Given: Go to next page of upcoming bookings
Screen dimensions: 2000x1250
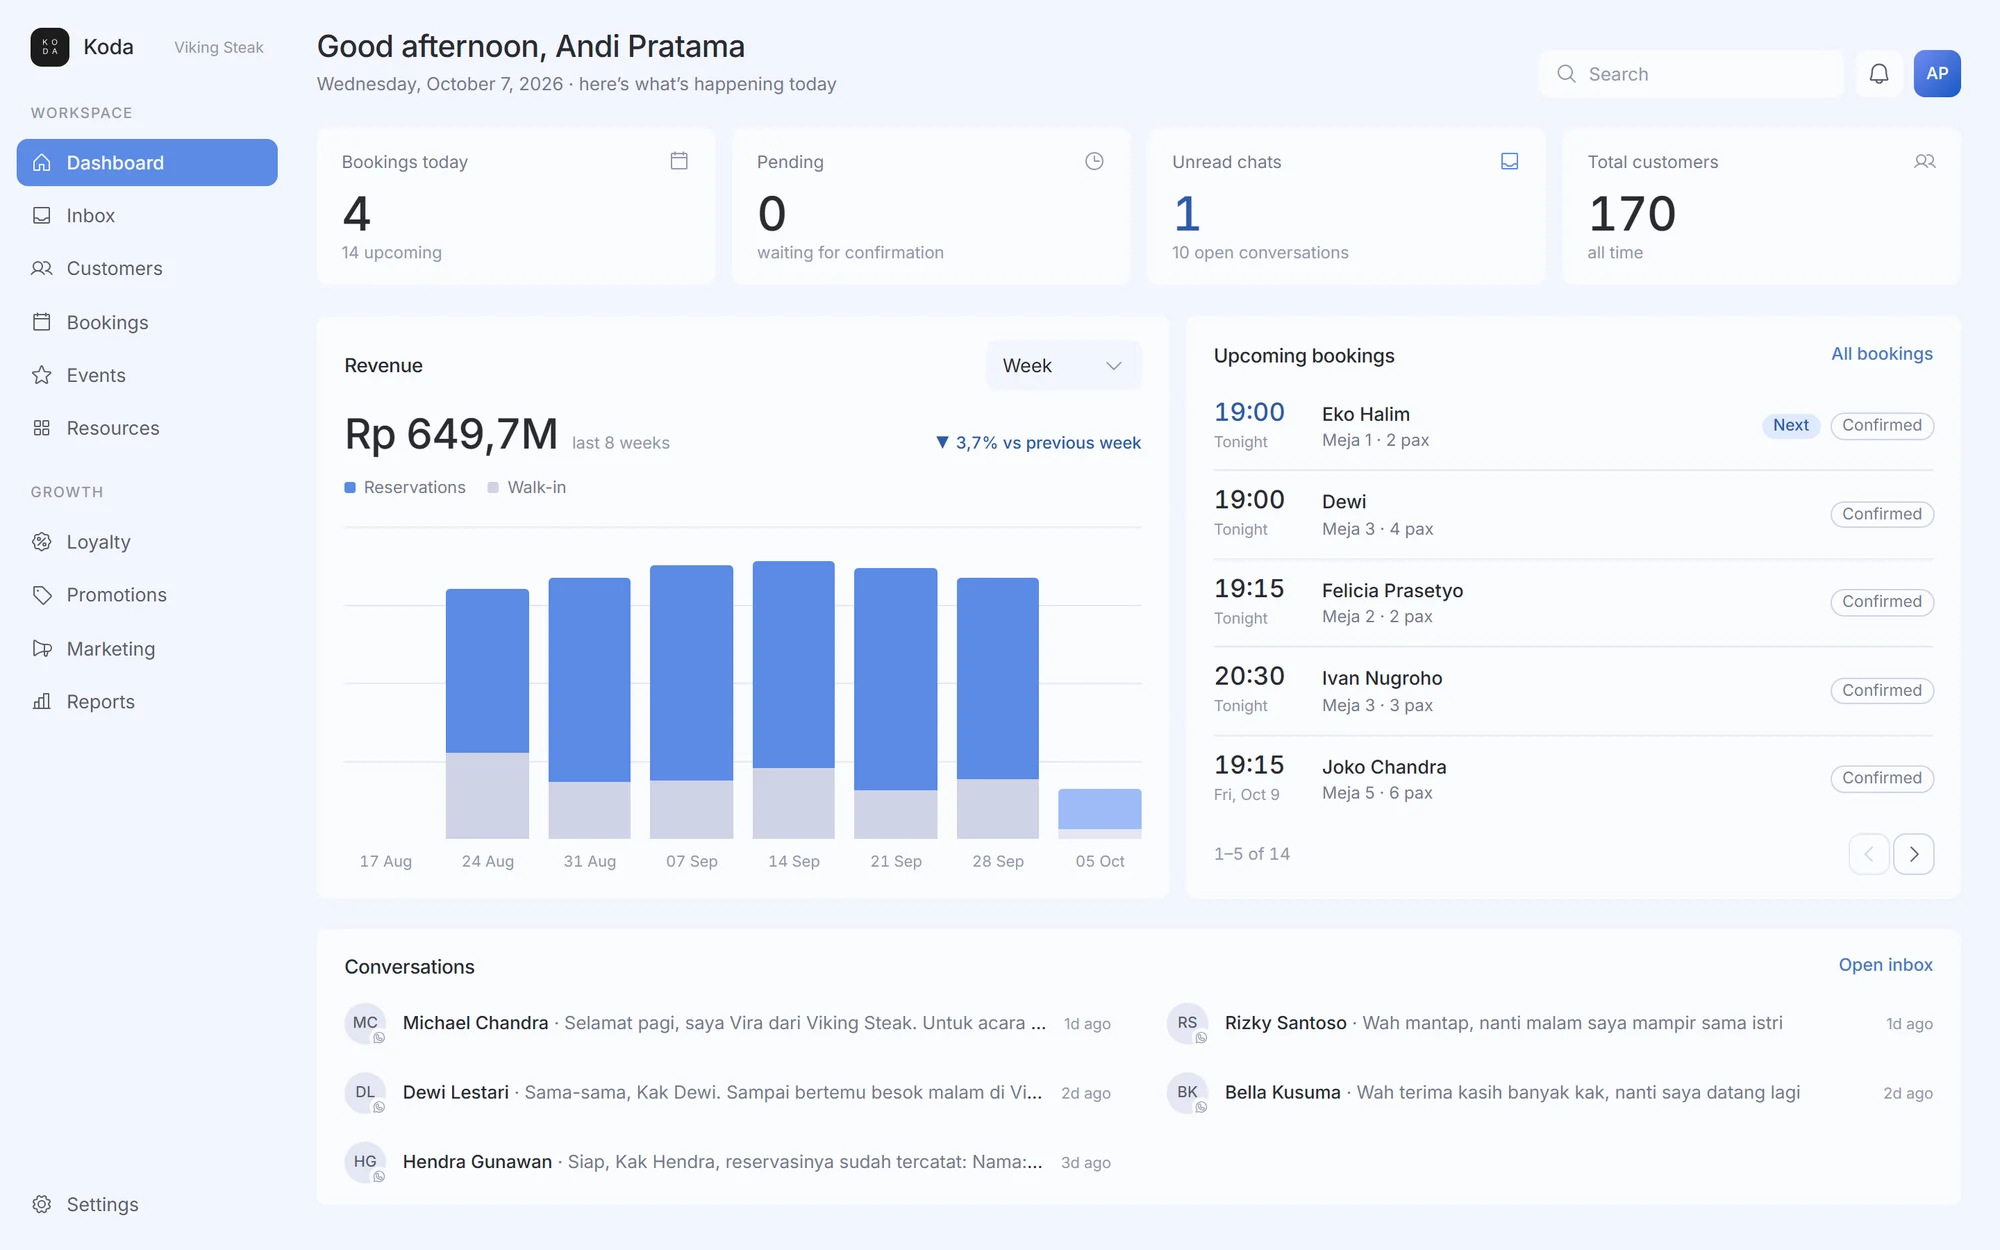Looking at the screenshot, I should pyautogui.click(x=1914, y=854).
